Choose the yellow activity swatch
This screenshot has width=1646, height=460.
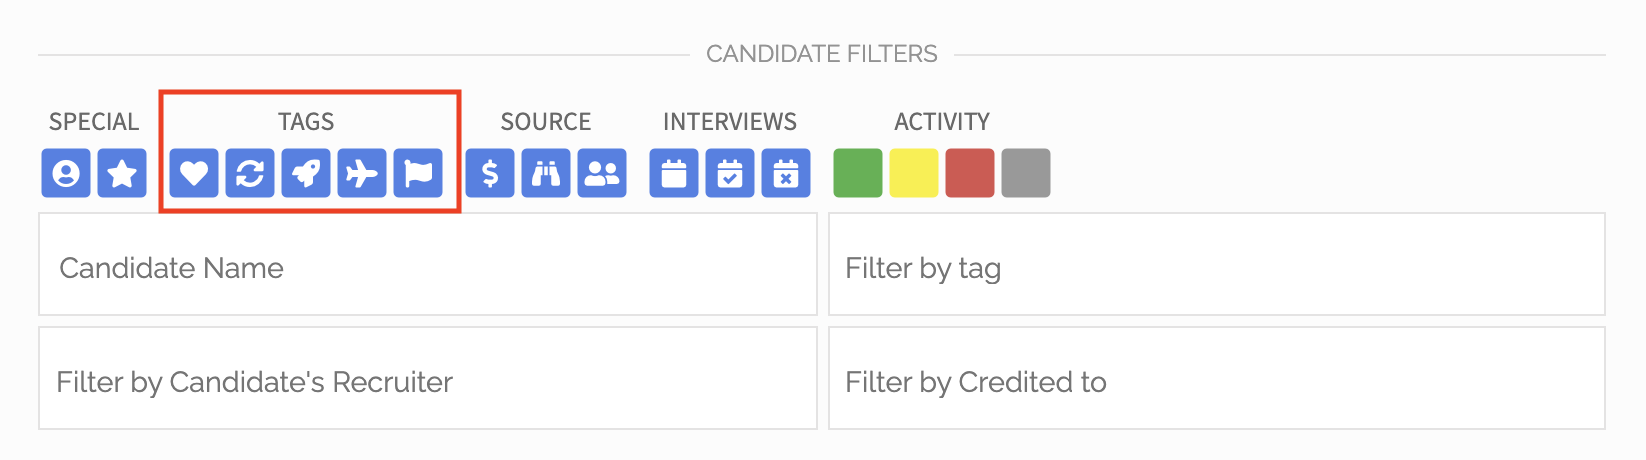coord(914,173)
